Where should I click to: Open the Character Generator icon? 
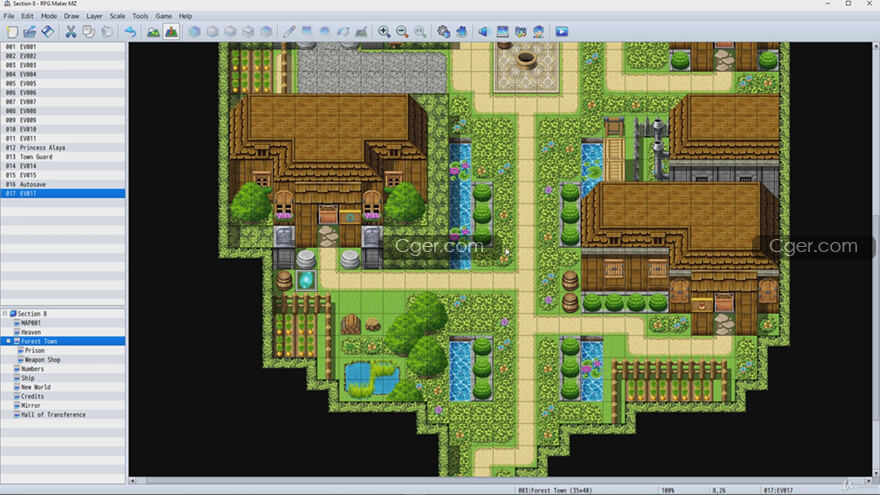(539, 31)
